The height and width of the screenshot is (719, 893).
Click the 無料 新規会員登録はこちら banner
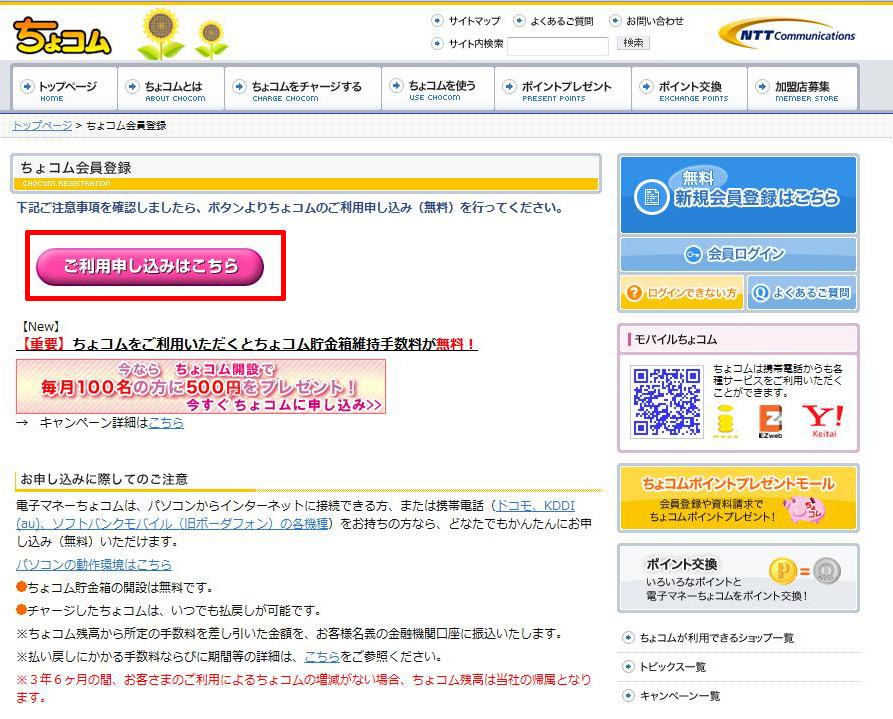click(738, 195)
